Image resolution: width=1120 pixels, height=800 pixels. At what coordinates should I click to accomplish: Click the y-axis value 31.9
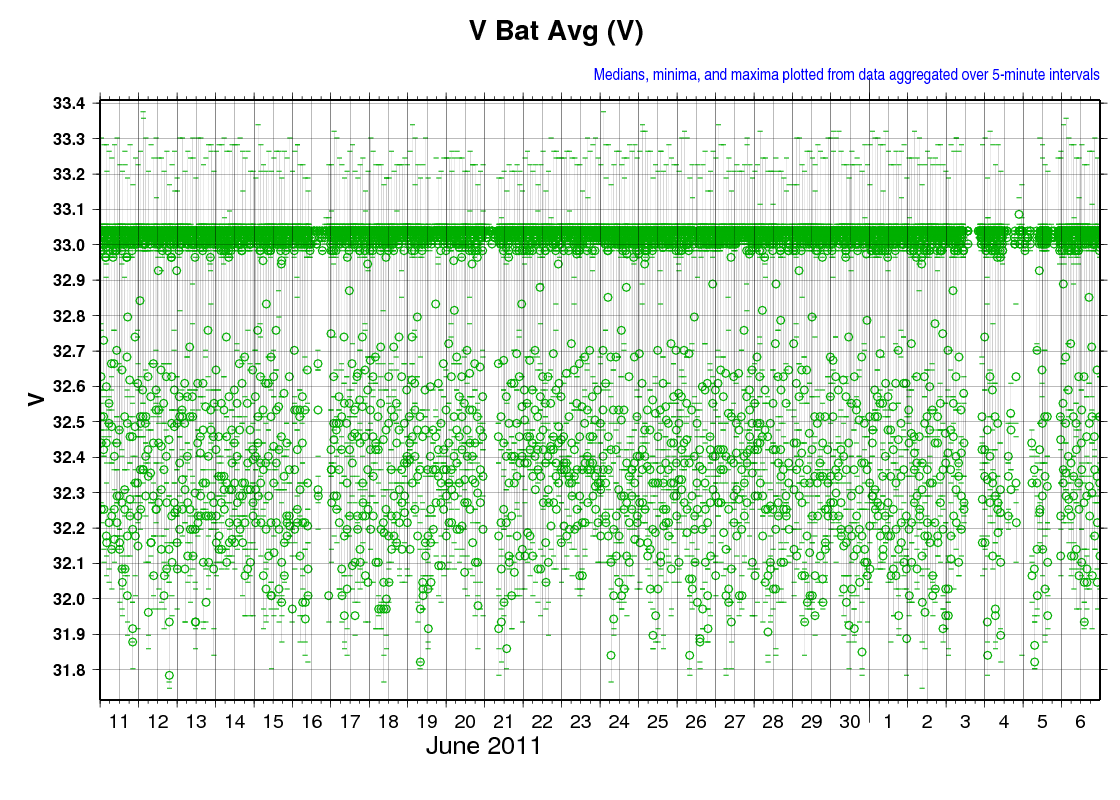point(69,634)
